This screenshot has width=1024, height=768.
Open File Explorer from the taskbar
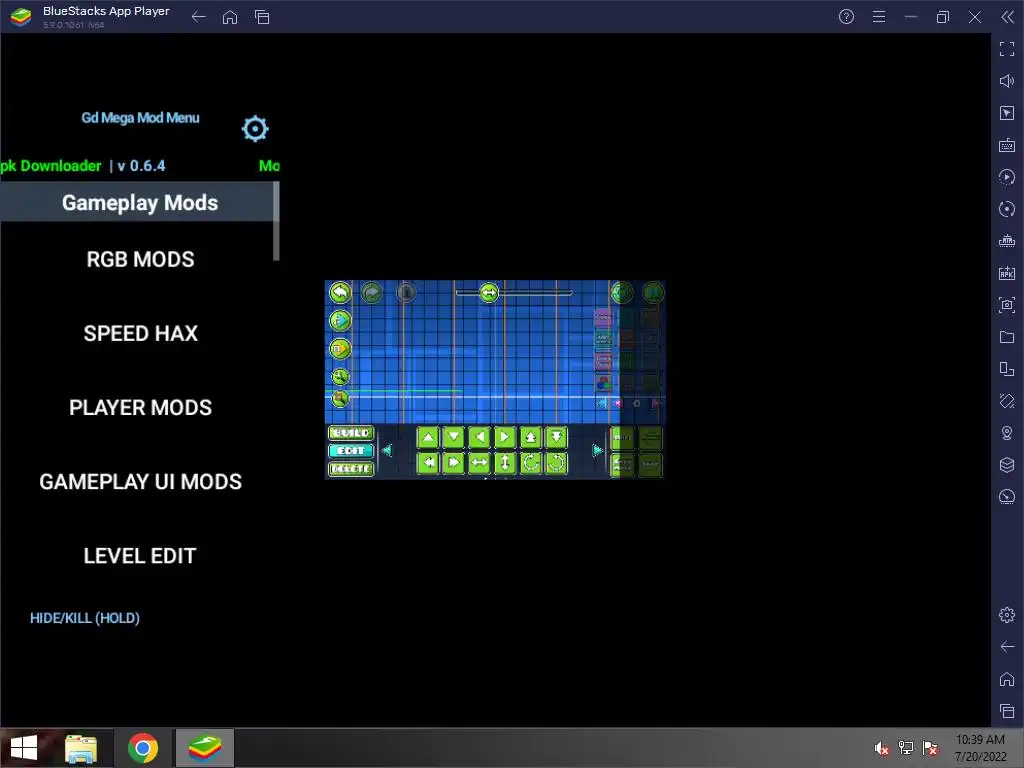pos(81,748)
